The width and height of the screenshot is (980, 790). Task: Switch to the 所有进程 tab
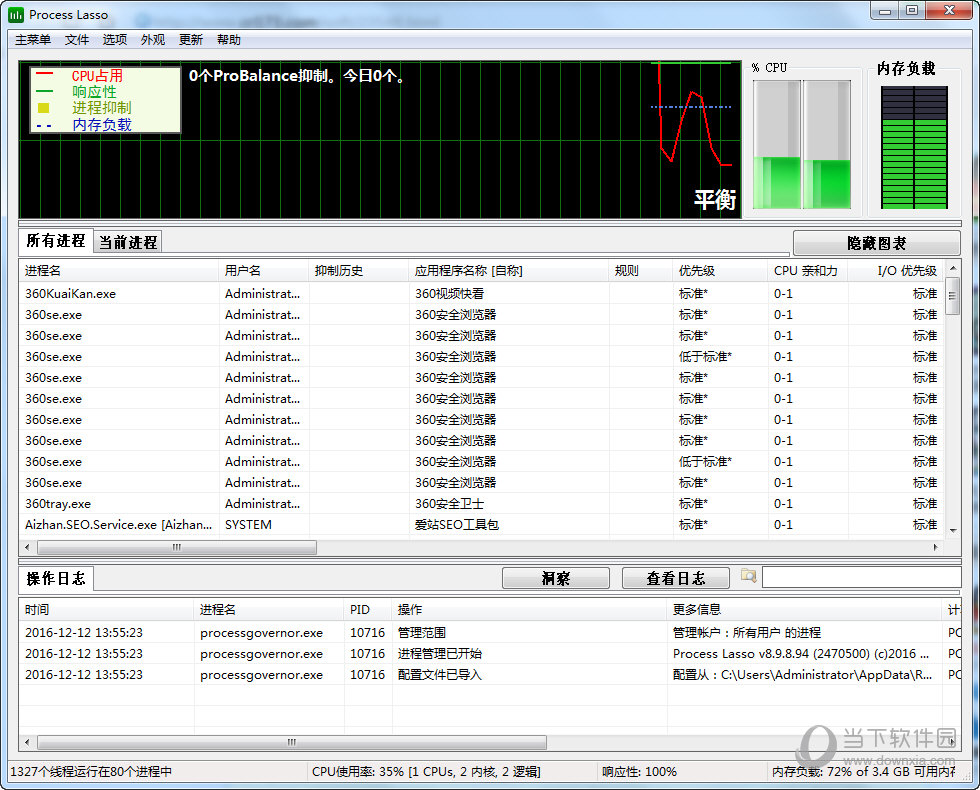(x=56, y=241)
